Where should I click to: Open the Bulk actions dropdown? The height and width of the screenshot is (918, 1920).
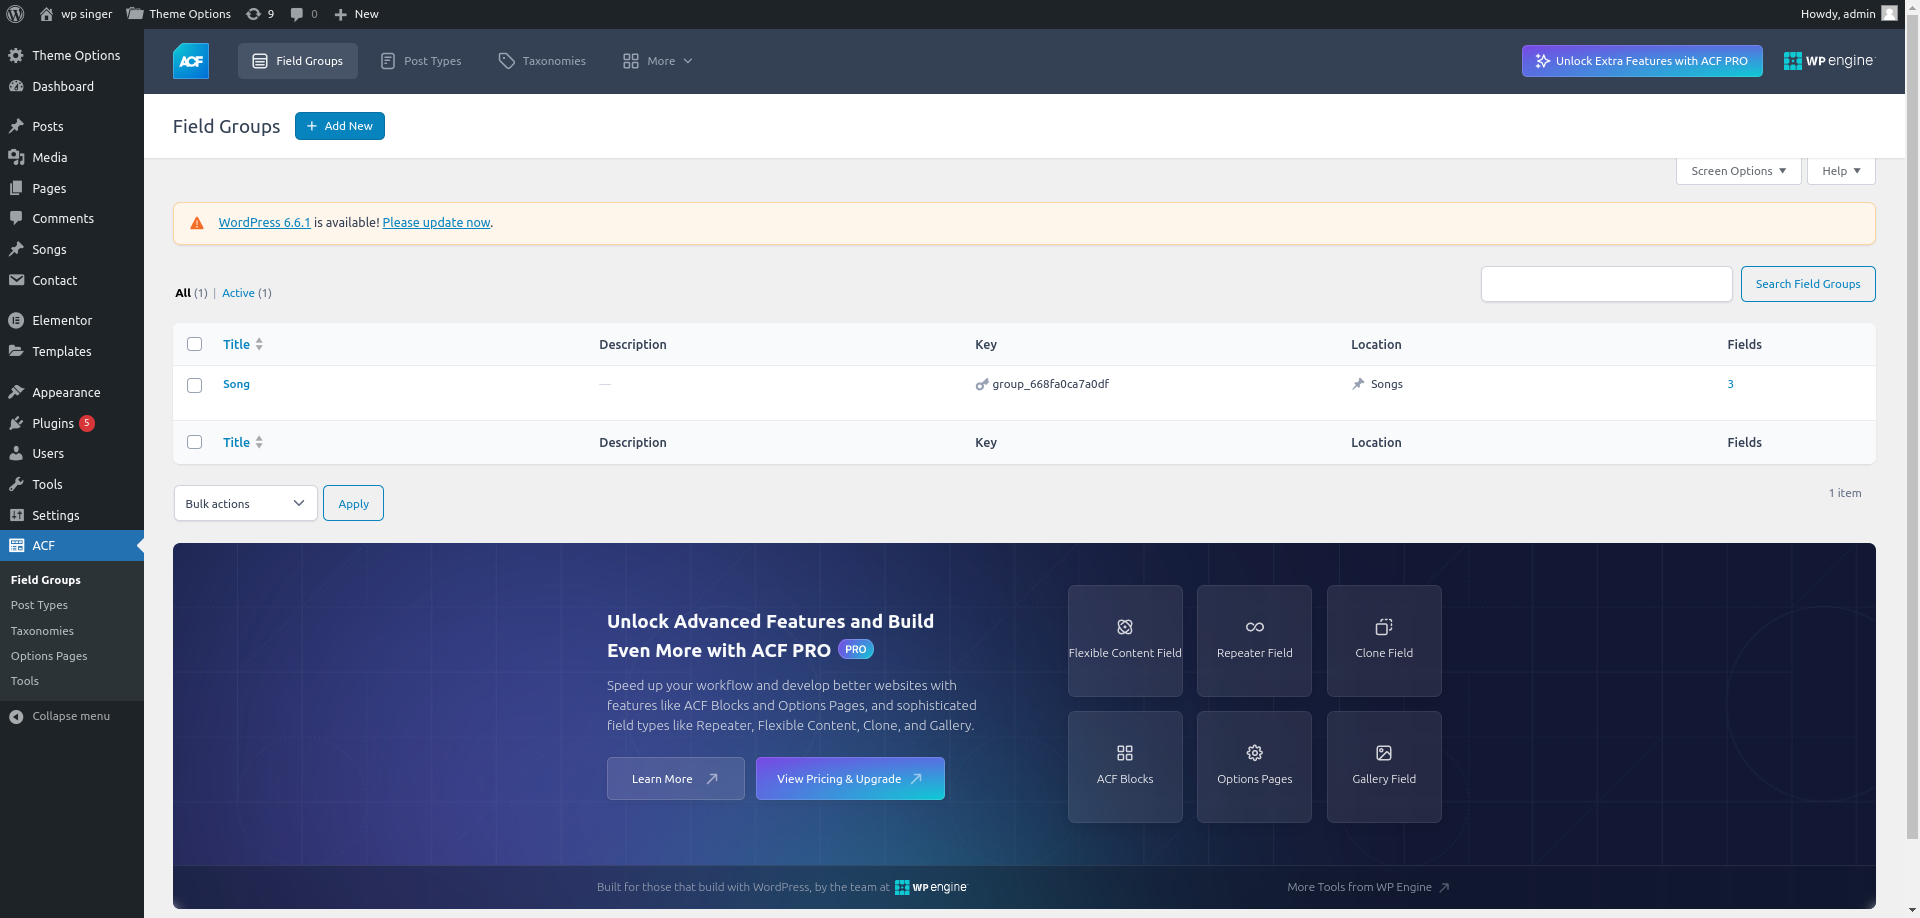click(246, 503)
